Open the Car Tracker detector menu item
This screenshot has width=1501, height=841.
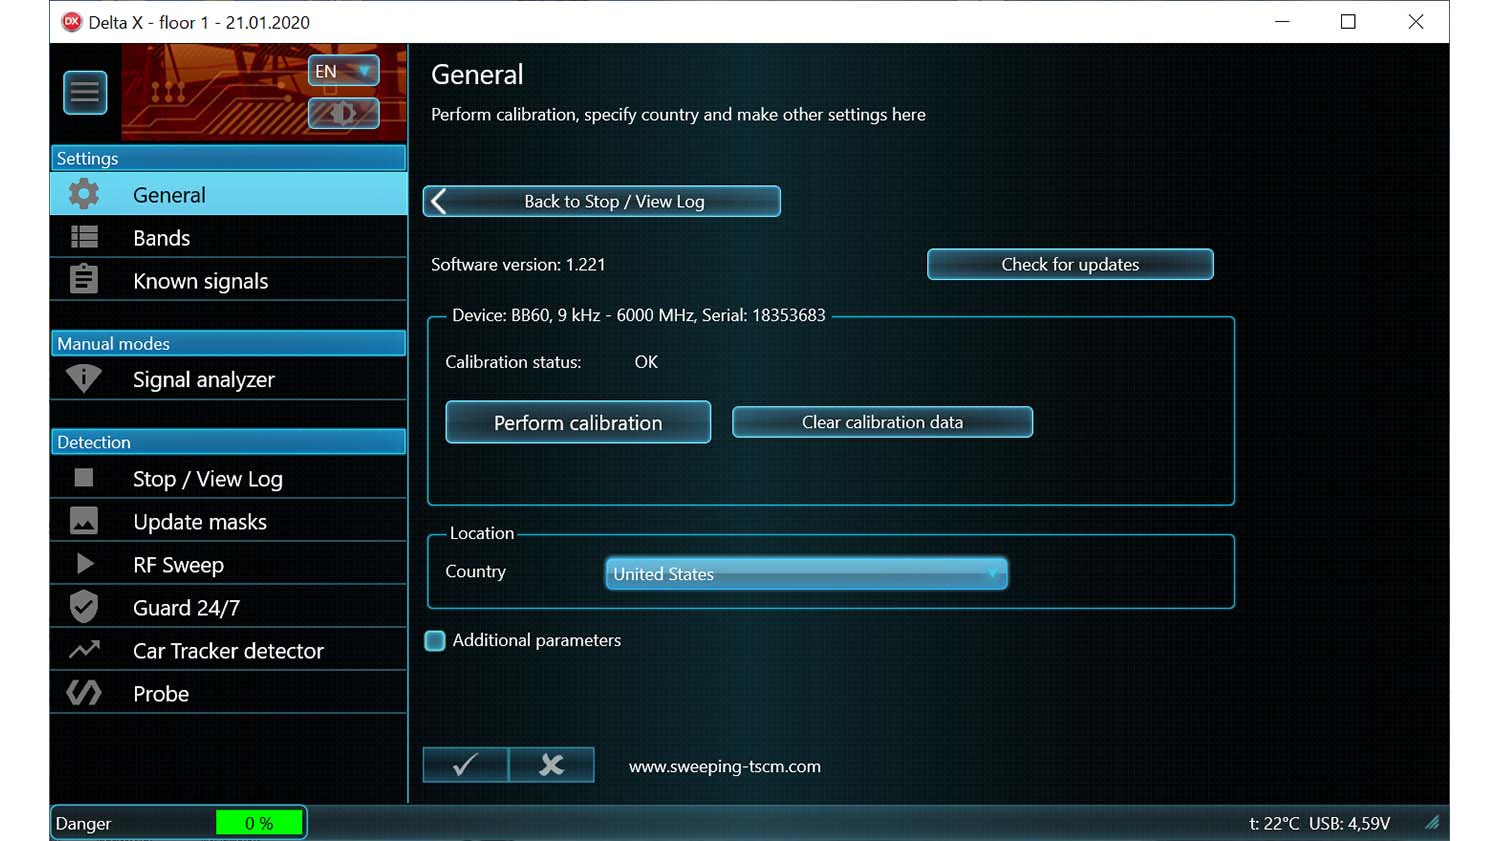pyautogui.click(x=228, y=651)
